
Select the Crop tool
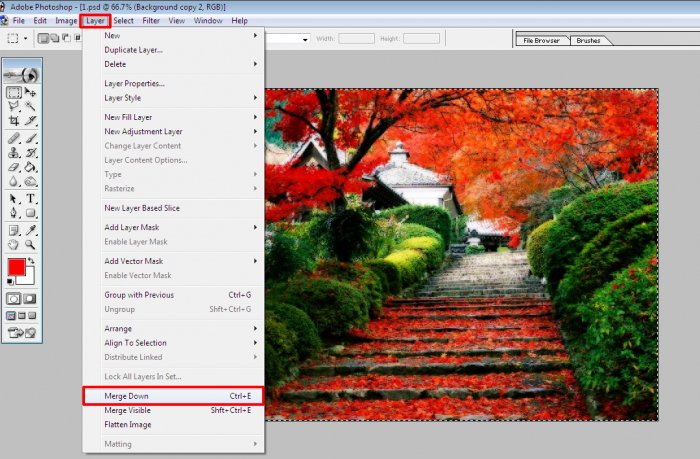[13, 121]
